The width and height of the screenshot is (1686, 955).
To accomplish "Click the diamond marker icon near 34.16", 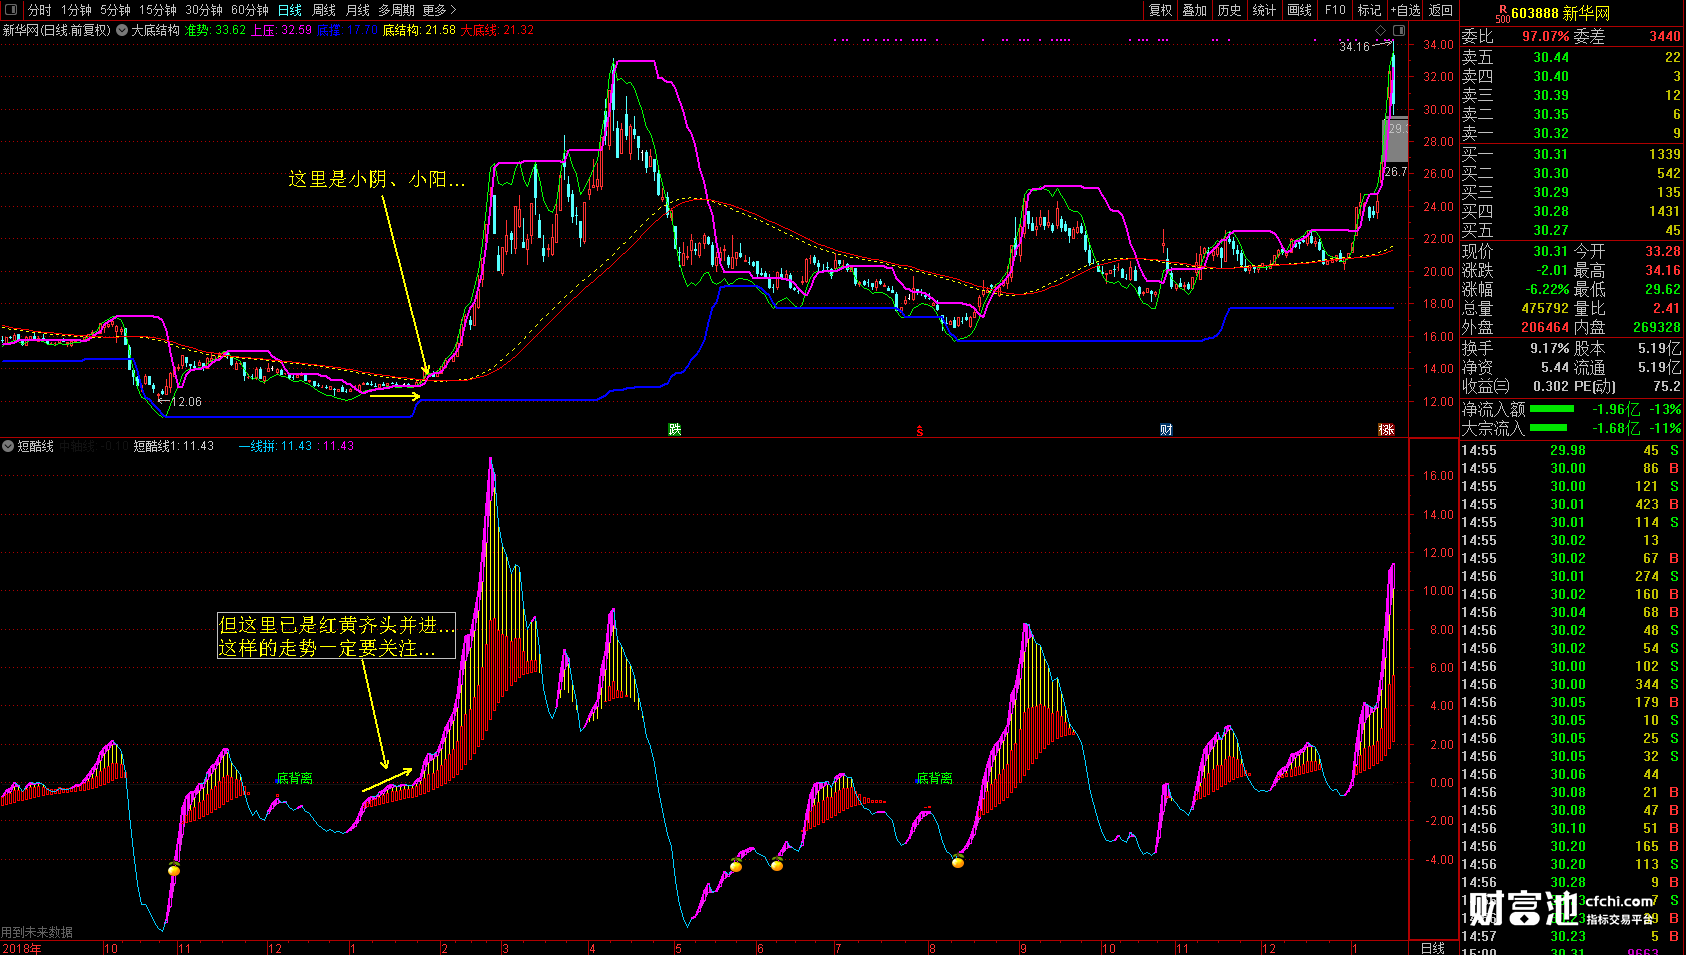I will [x=1381, y=31].
